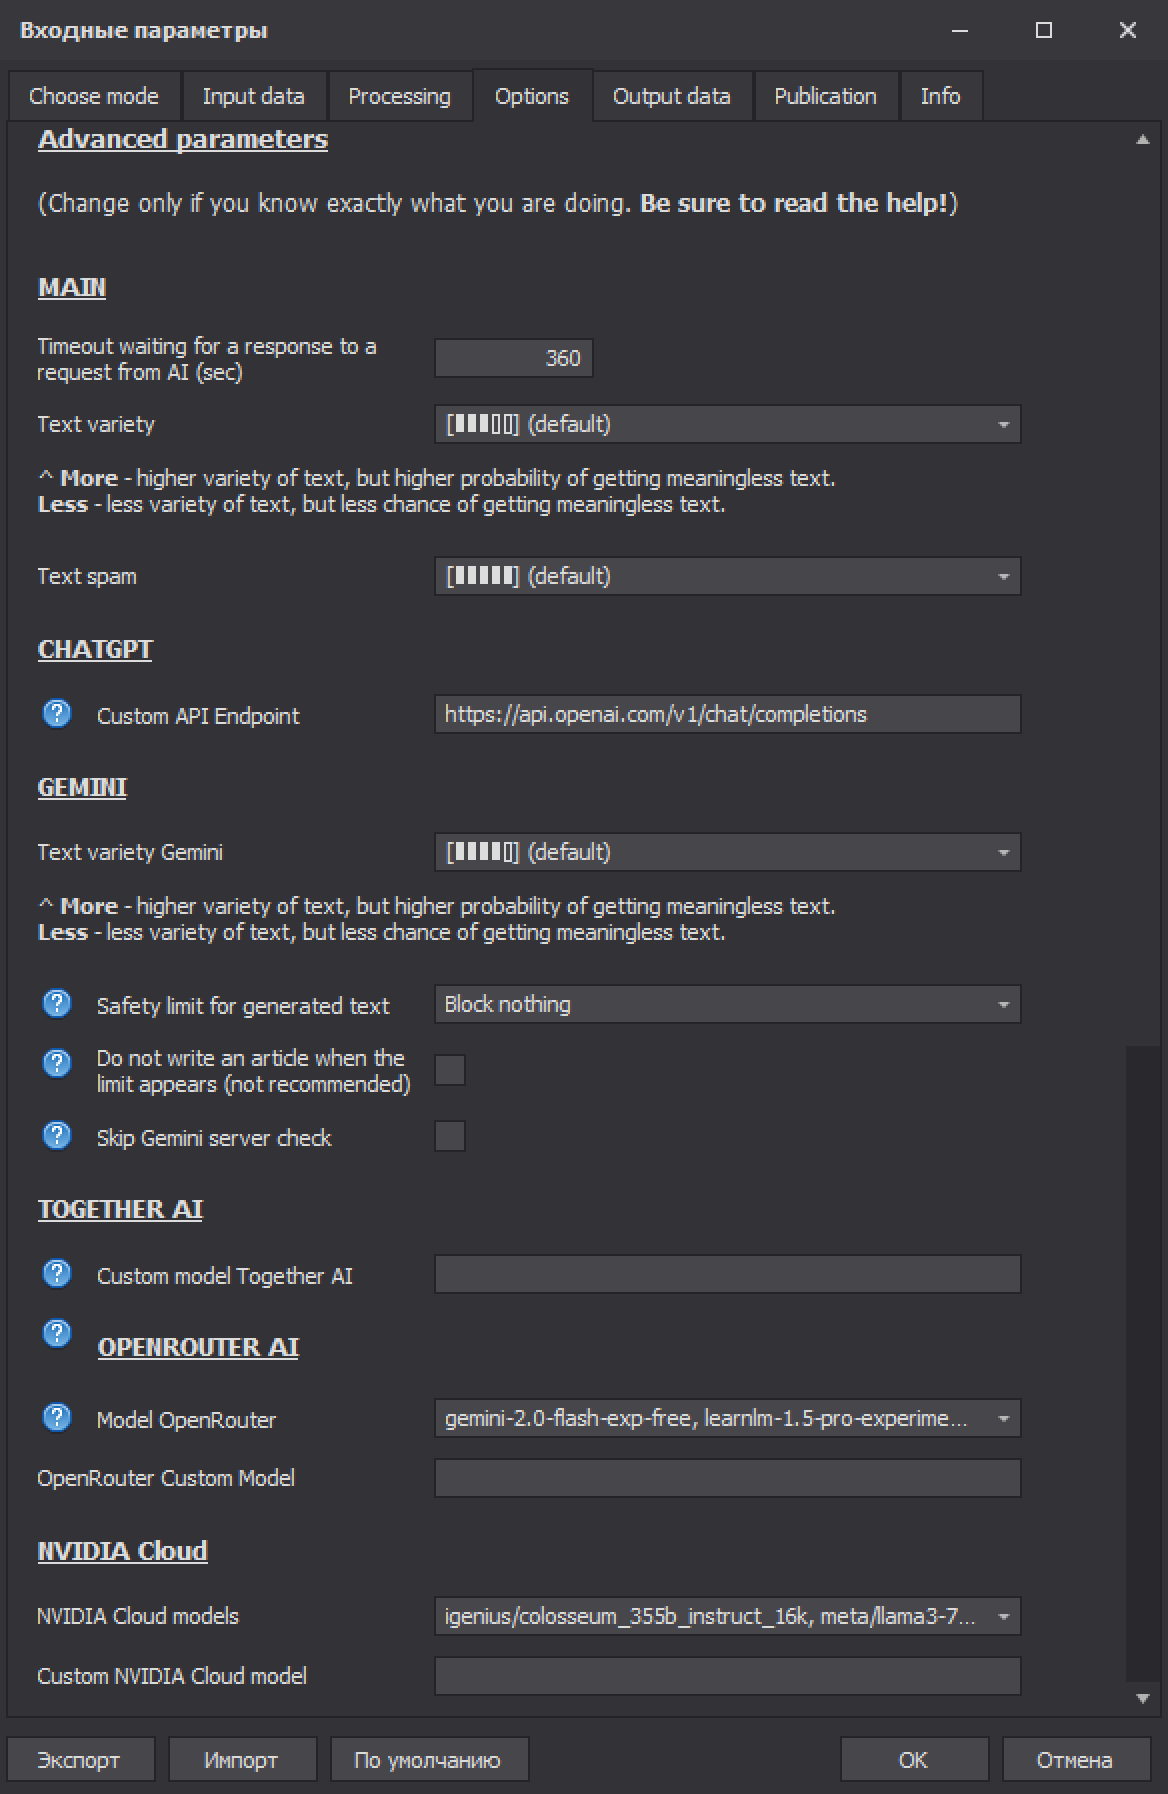Open help for Skip Gemini server check
Viewport: 1168px width, 1794px height.
click(x=57, y=1136)
